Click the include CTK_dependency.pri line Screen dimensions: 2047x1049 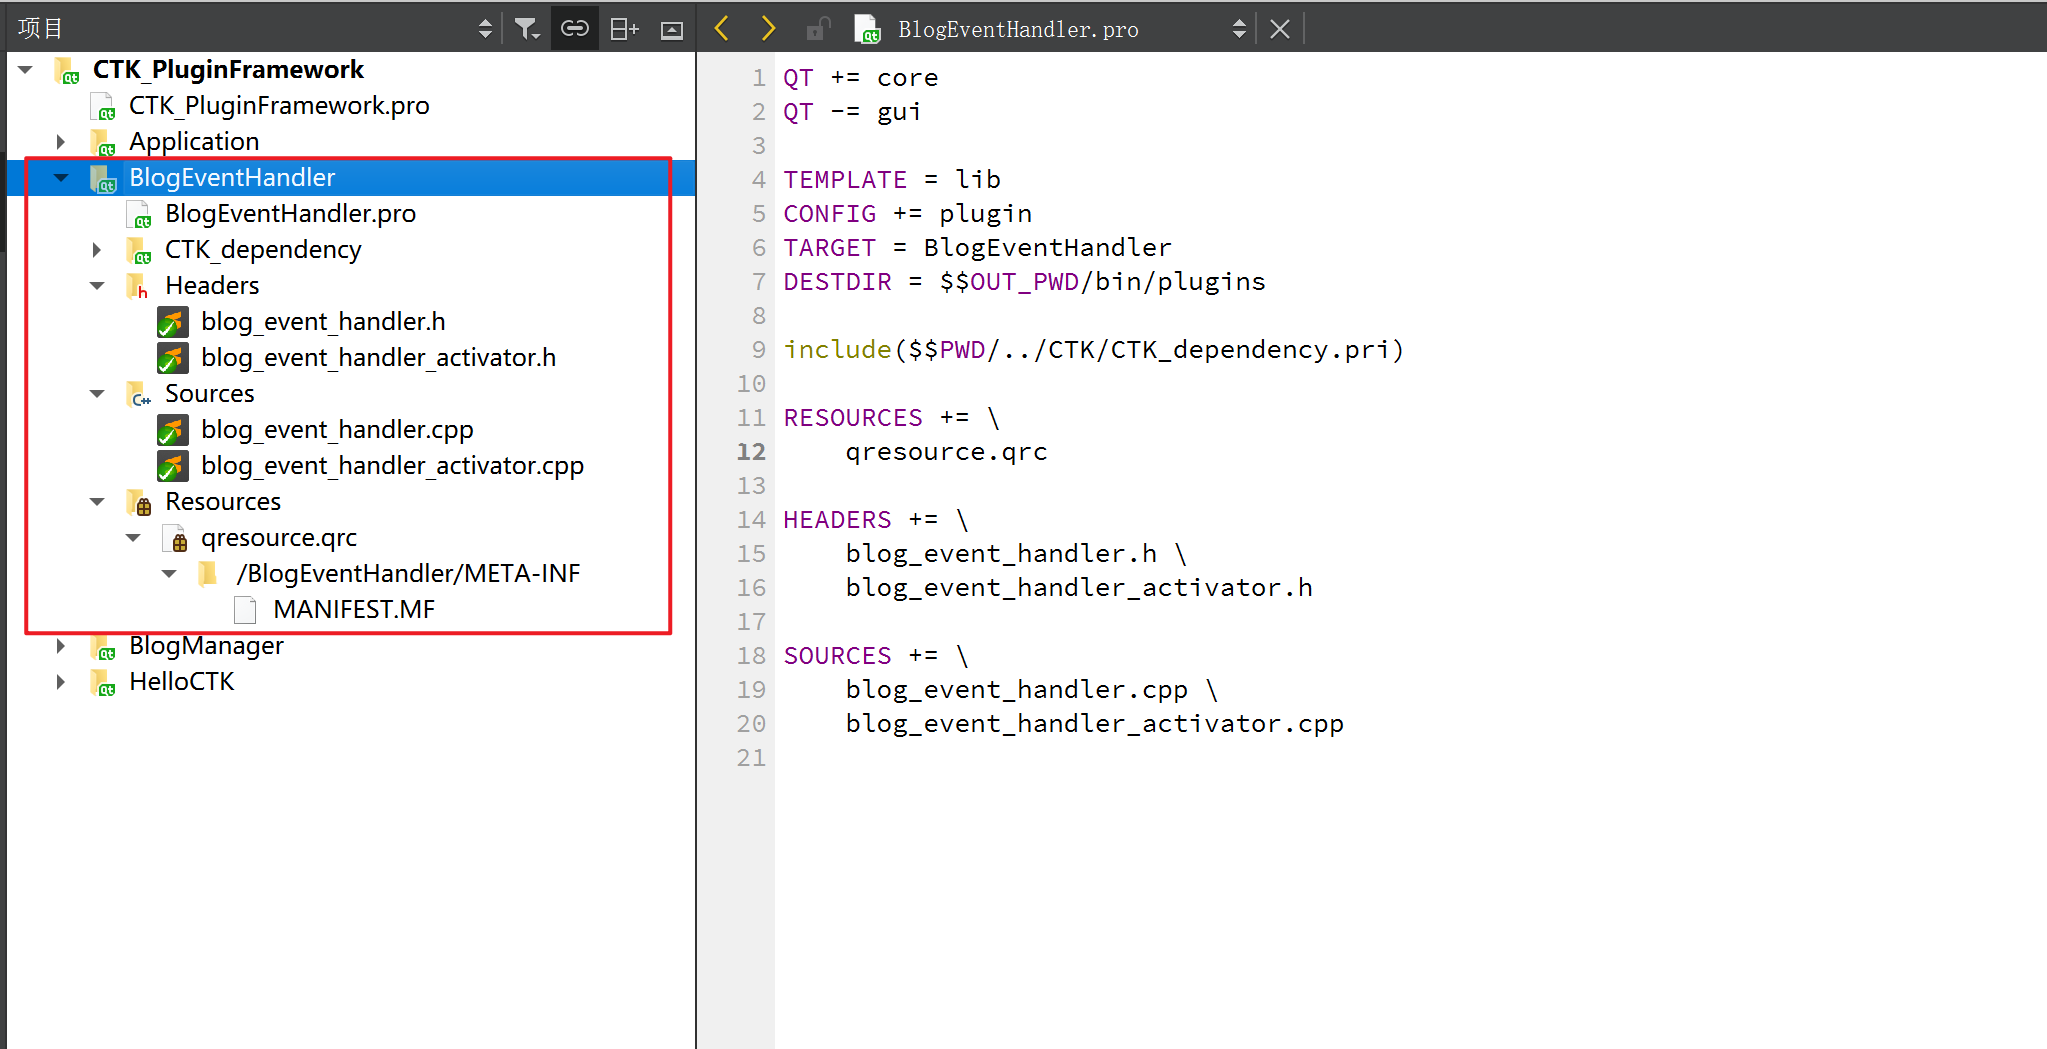1094,349
